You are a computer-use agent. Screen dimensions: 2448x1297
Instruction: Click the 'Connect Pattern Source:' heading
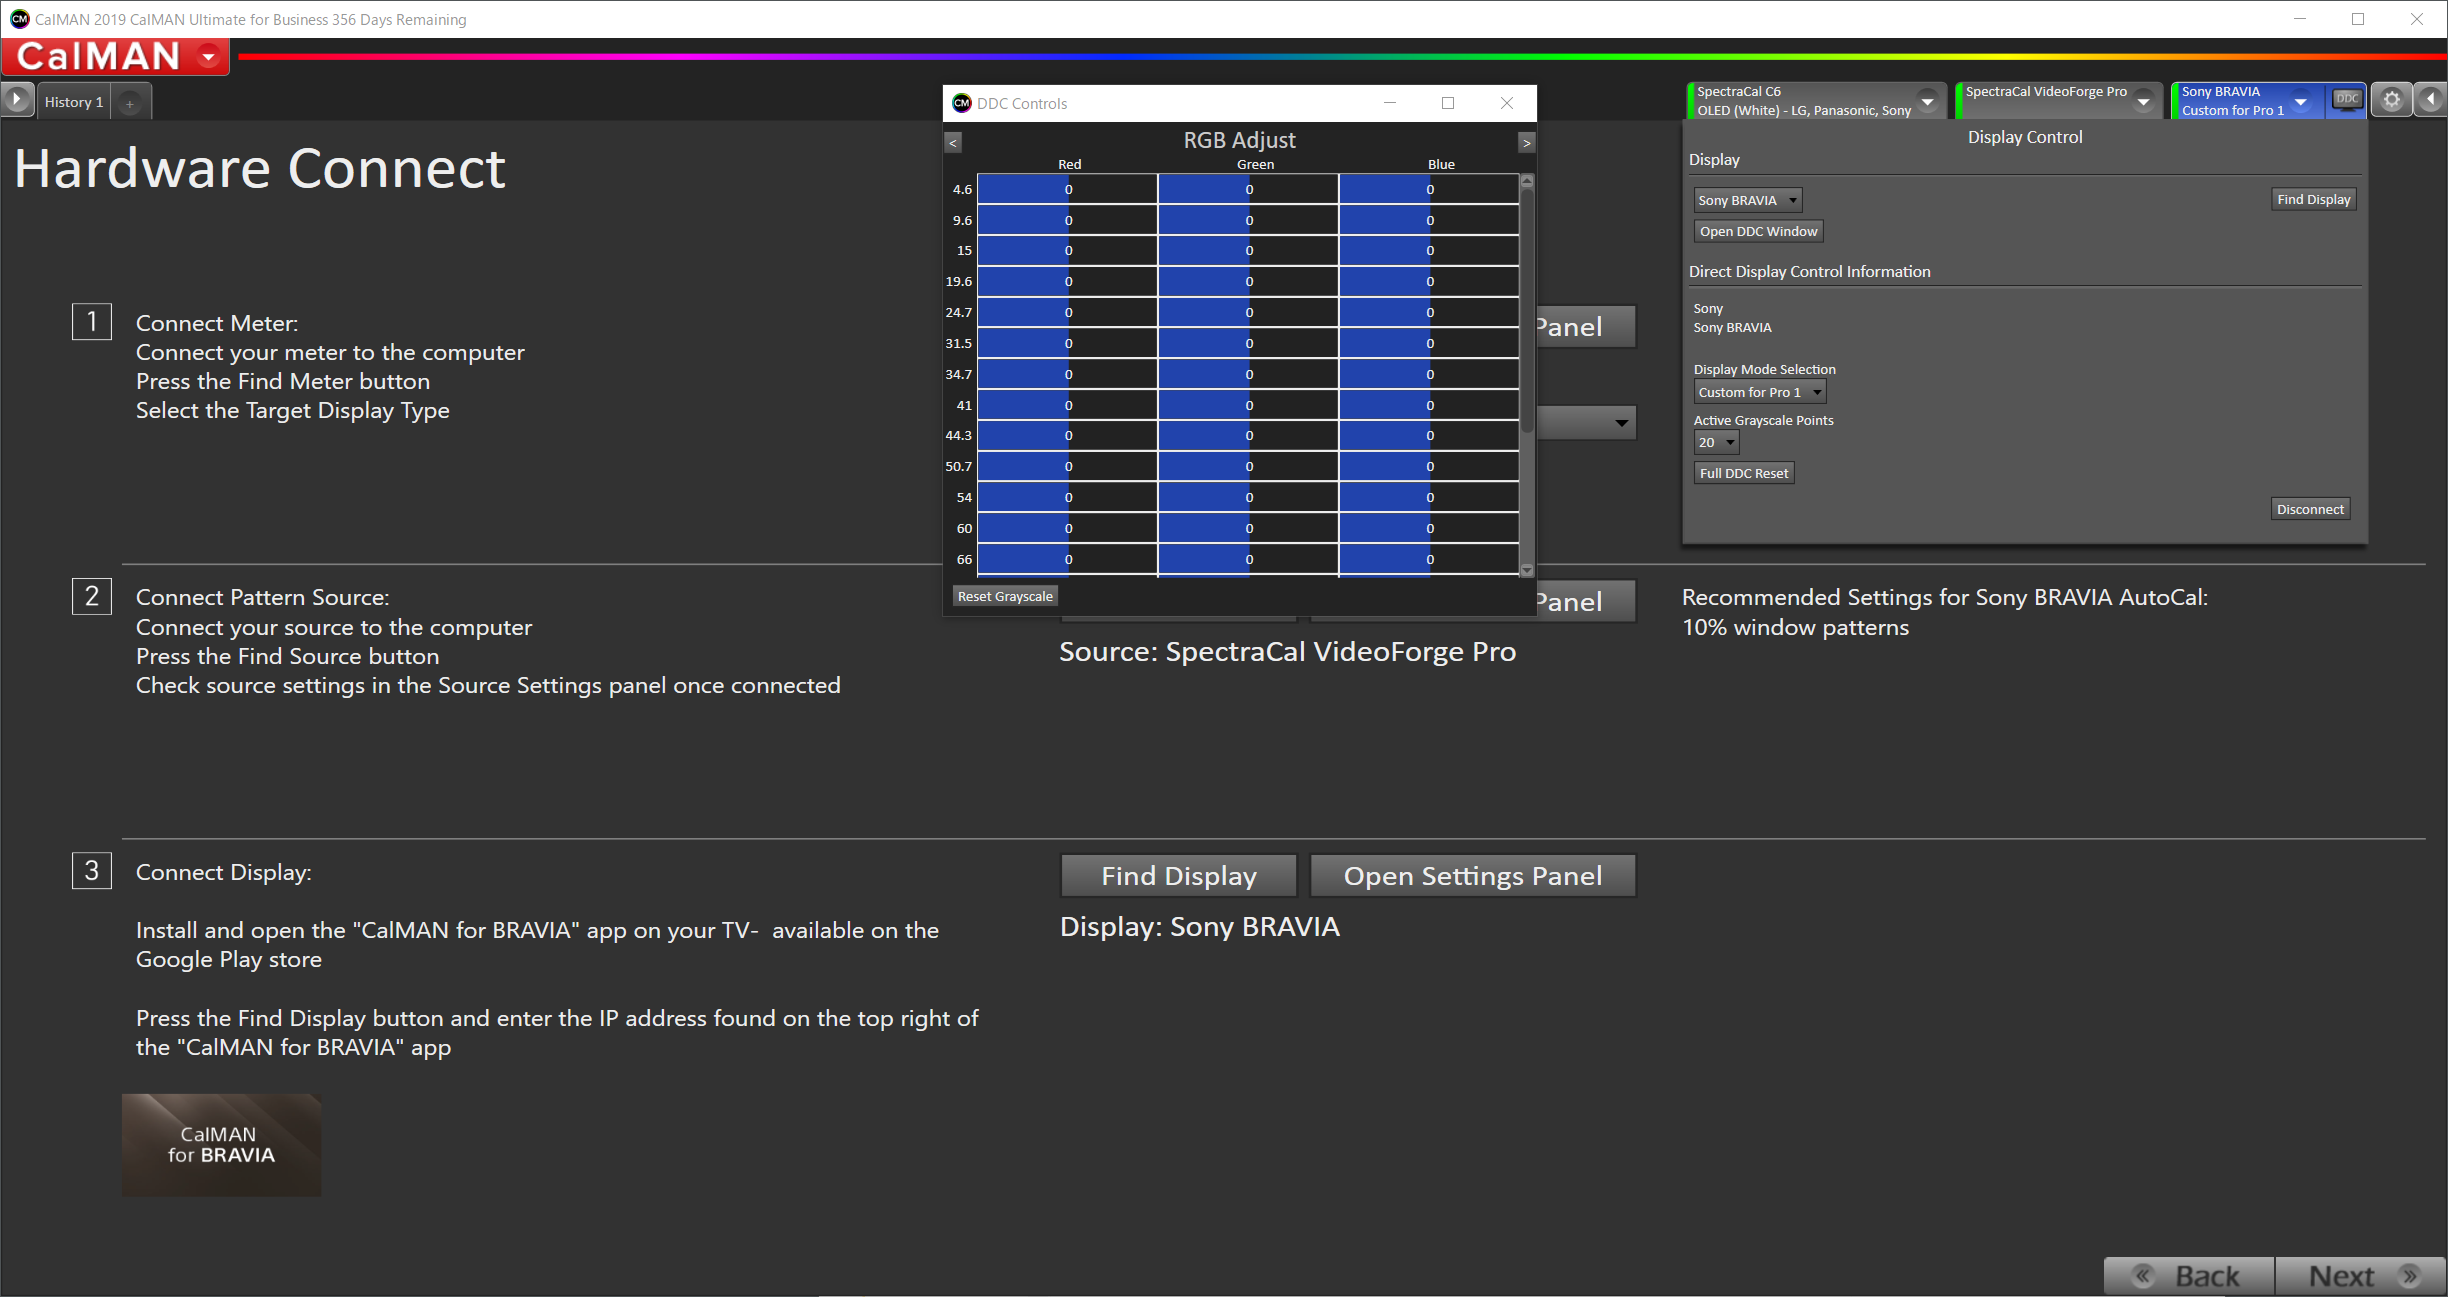tap(262, 597)
